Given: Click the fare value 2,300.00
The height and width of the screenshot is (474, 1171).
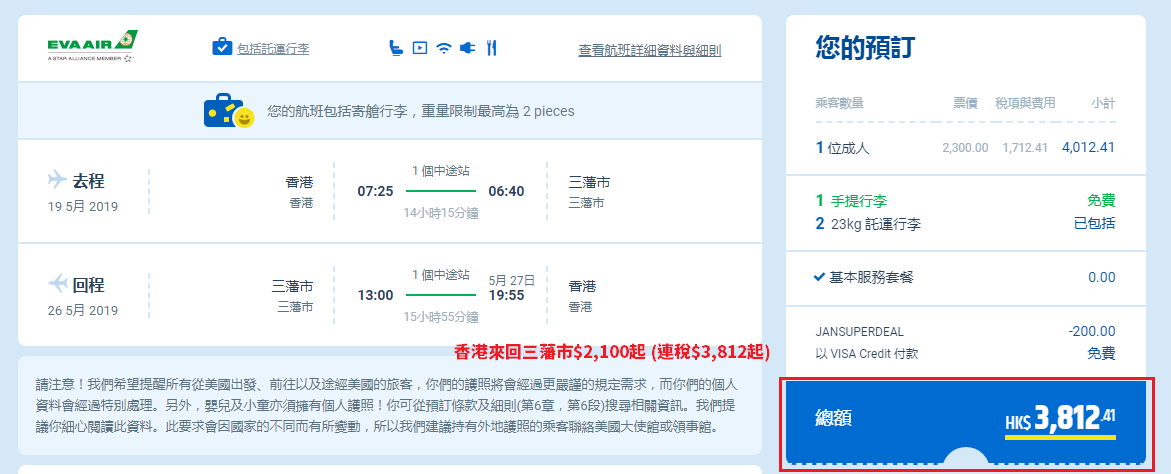Looking at the screenshot, I should [965, 148].
